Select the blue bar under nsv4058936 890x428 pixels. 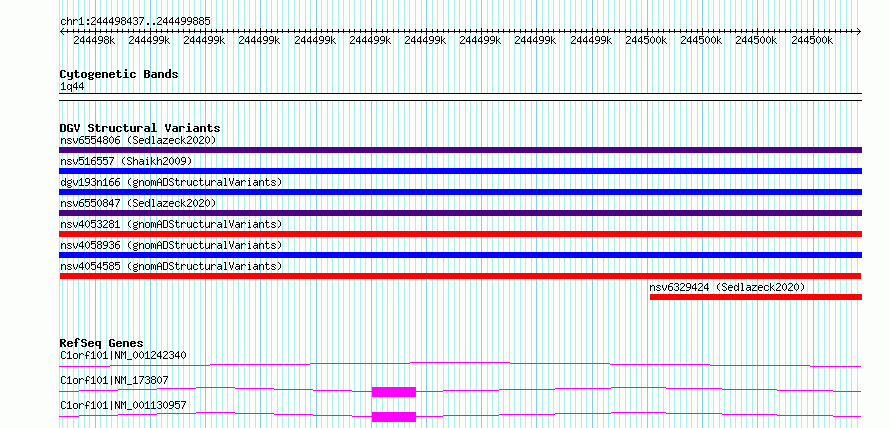[460, 255]
